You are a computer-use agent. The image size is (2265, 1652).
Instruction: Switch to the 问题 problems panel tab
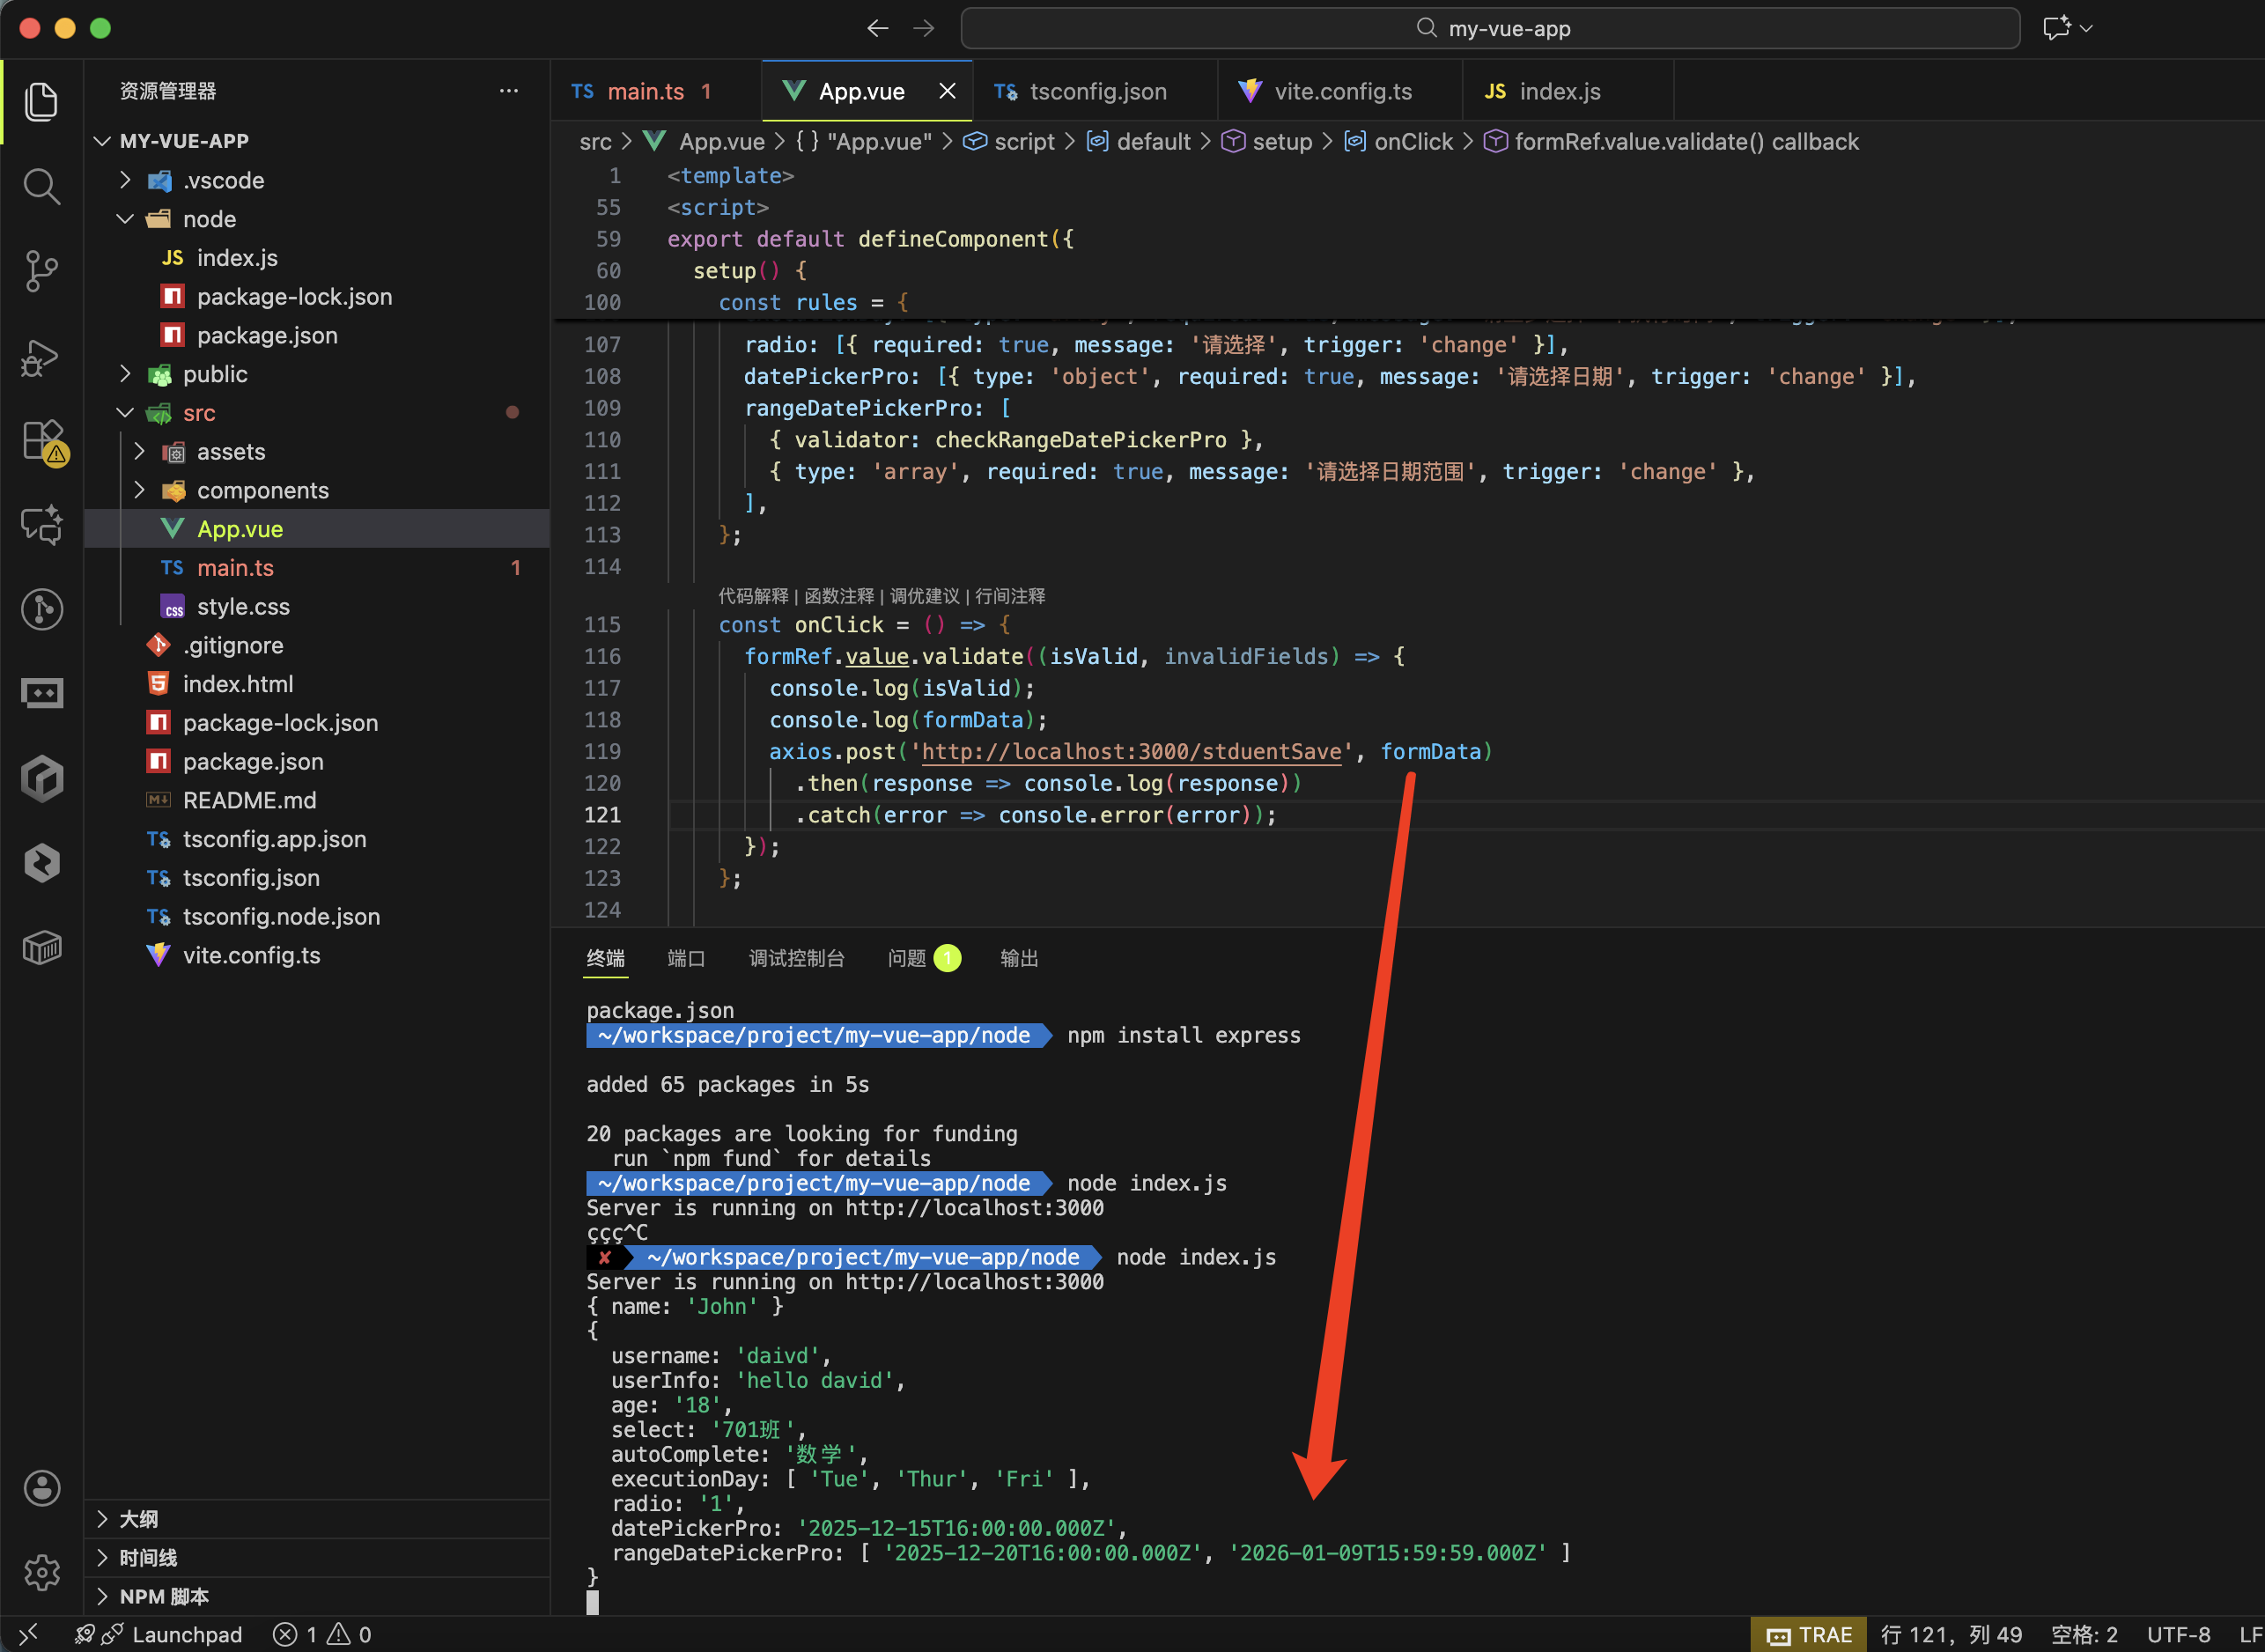(907, 958)
